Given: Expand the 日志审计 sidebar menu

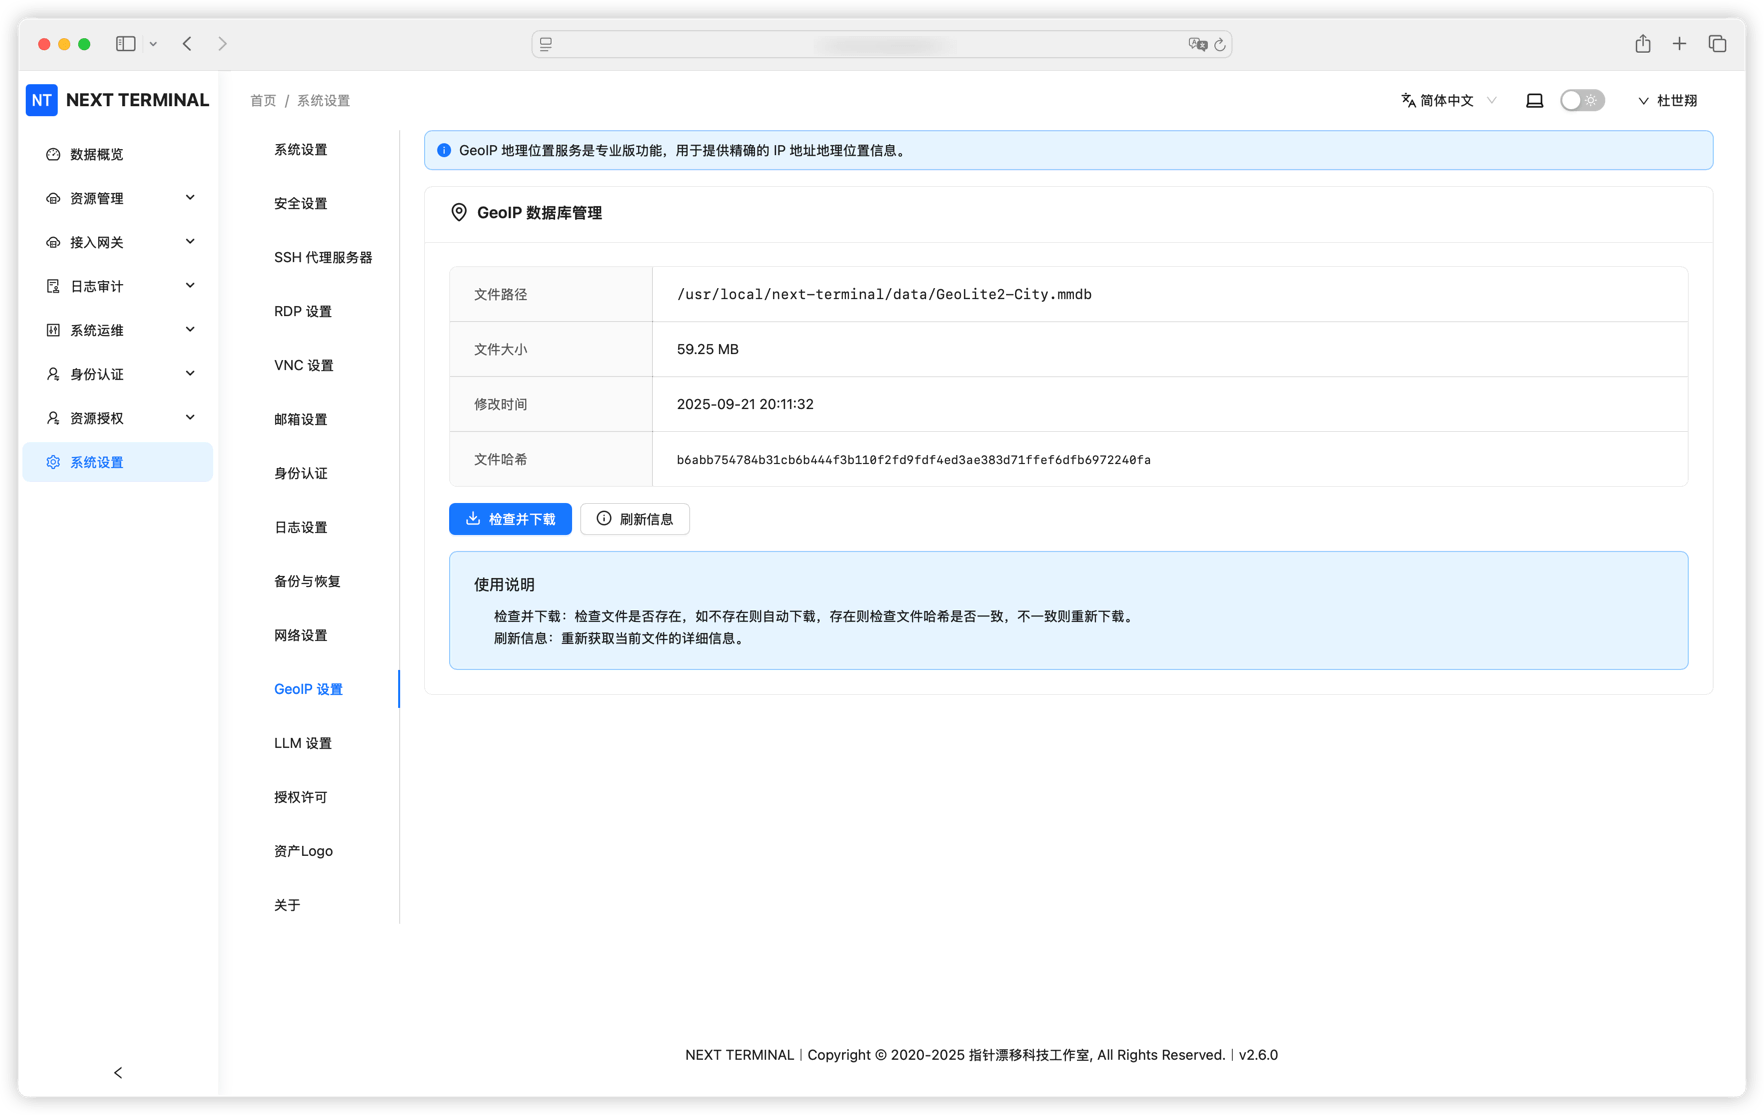Looking at the screenshot, I should click(118, 286).
